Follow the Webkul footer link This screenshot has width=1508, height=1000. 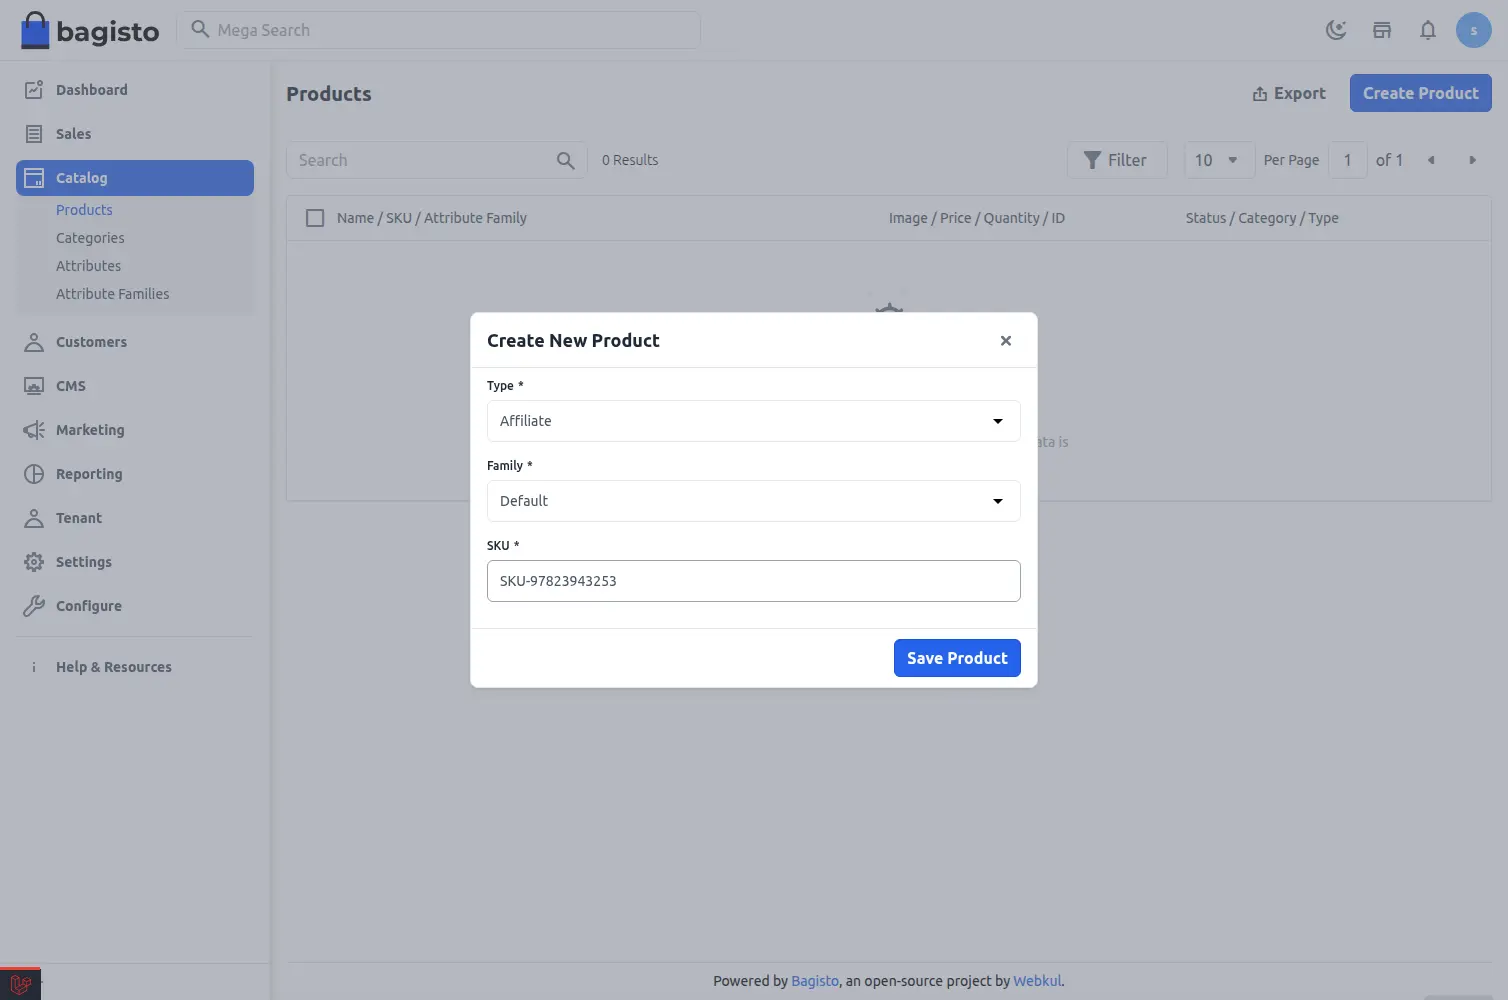coord(1037,981)
